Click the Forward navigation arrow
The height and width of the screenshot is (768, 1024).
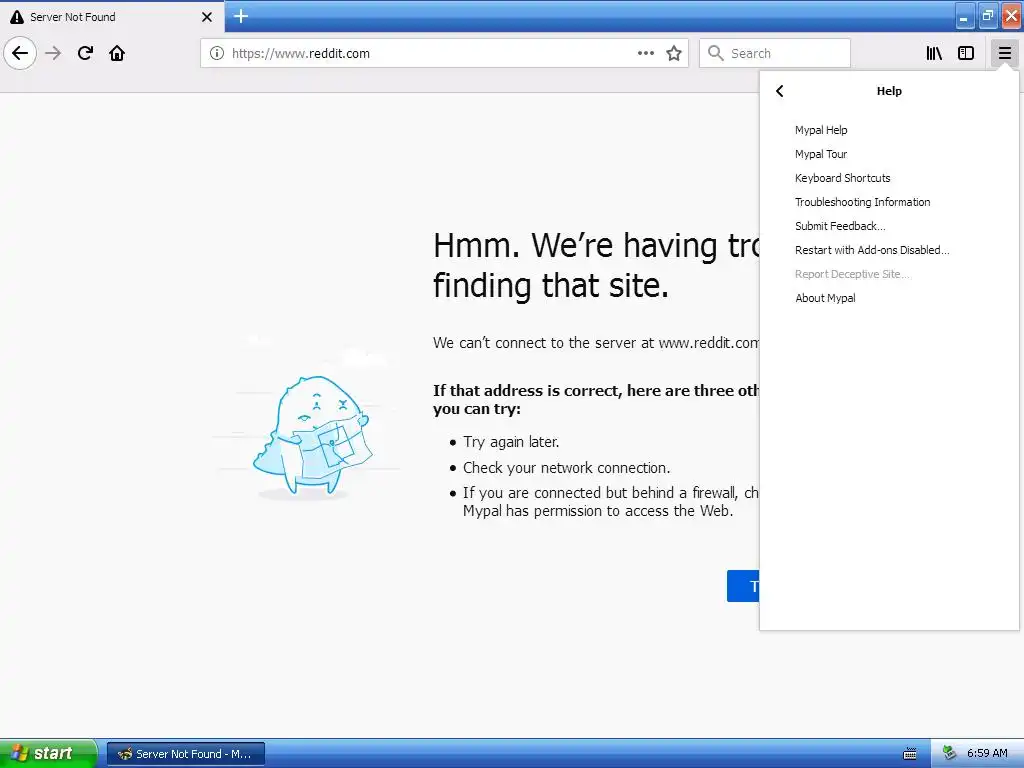54,53
